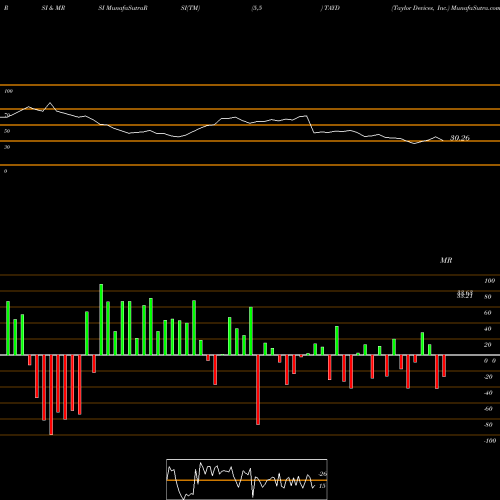This screenshot has width=500, height=500.
Task: Click the -100 label on the MR axis
Action: point(490,441)
